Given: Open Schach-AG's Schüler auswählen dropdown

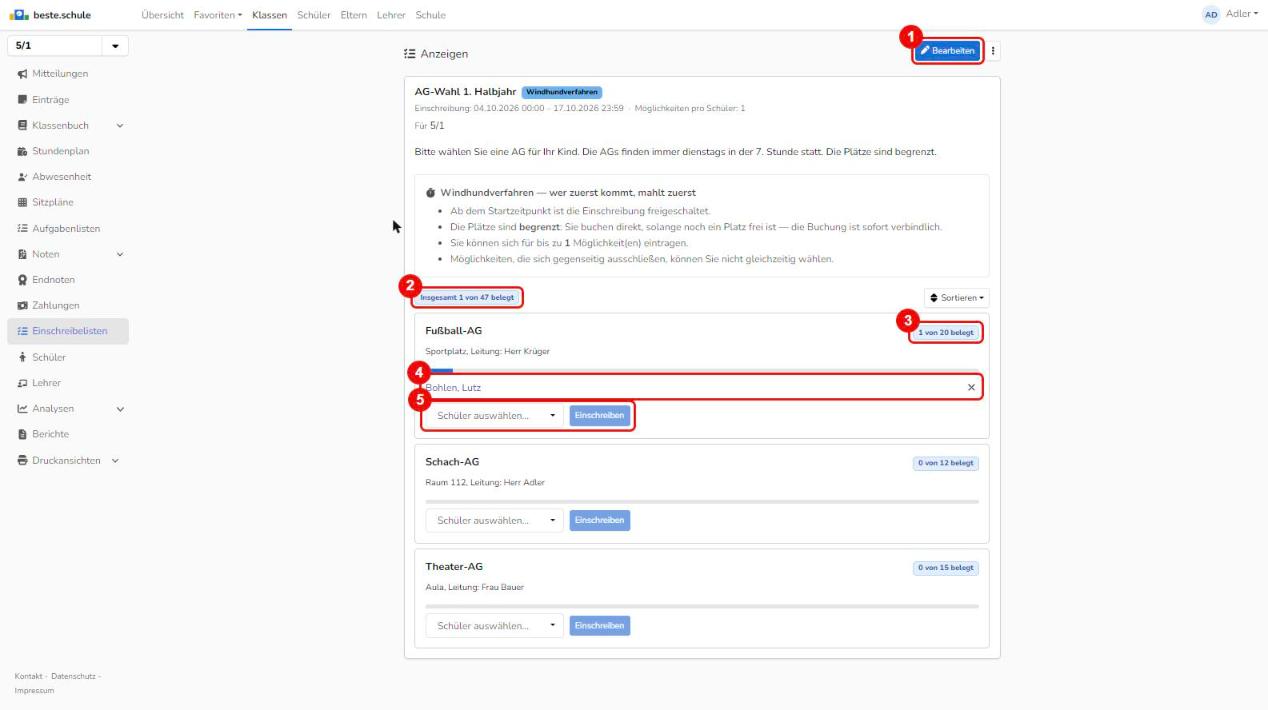Looking at the screenshot, I should [x=495, y=520].
